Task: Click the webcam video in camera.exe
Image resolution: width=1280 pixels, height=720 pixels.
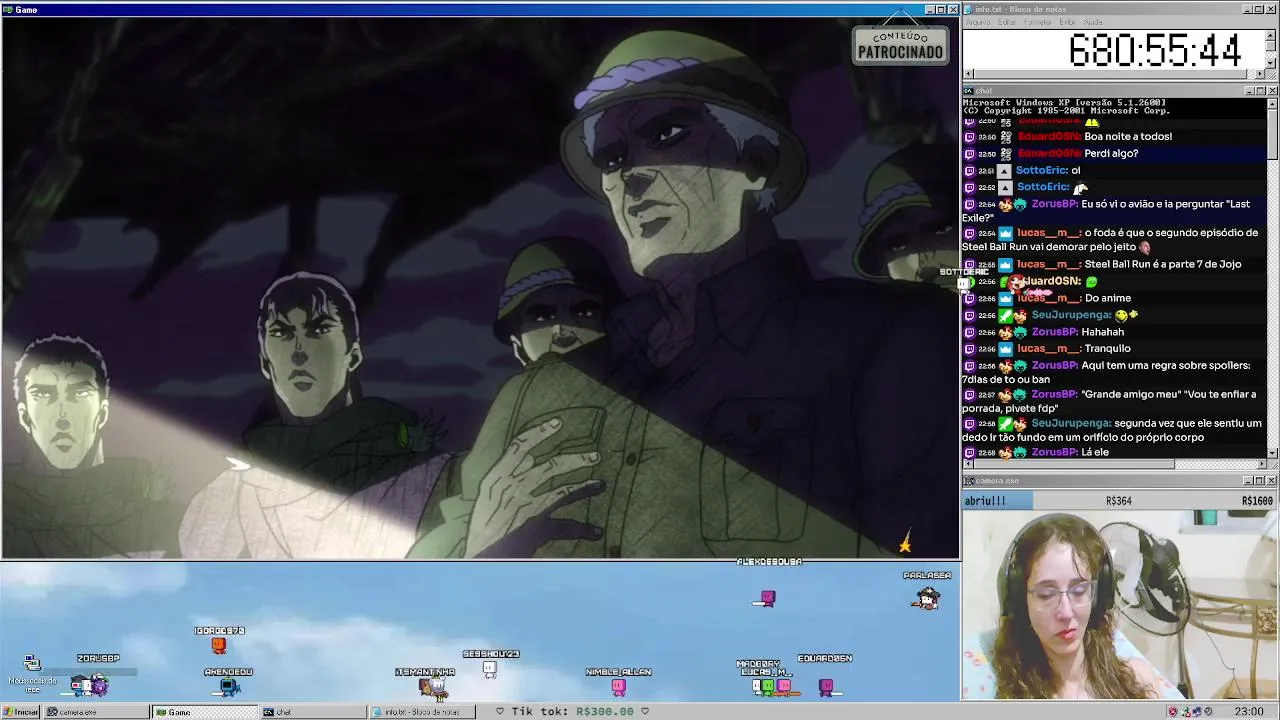Action: point(1119,605)
